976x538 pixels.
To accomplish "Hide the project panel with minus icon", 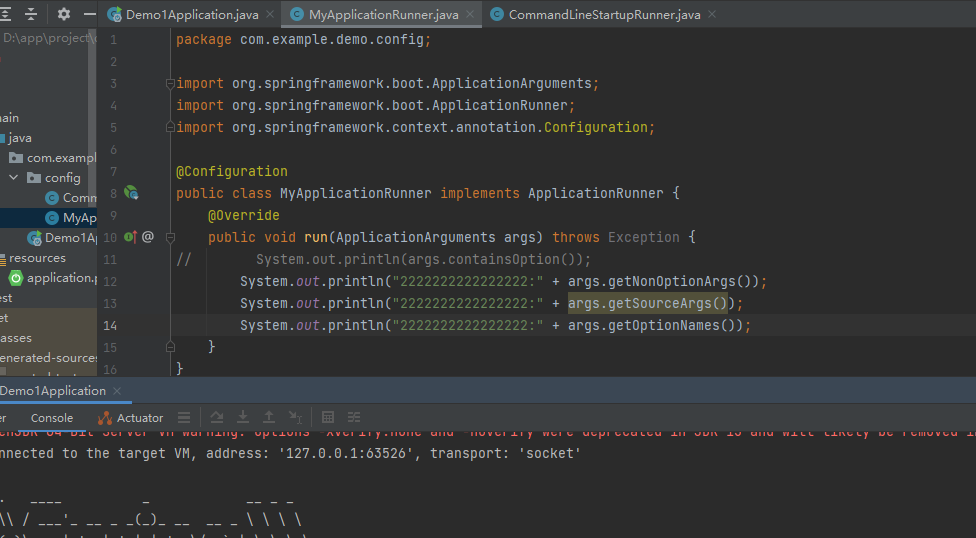I will 90,14.
